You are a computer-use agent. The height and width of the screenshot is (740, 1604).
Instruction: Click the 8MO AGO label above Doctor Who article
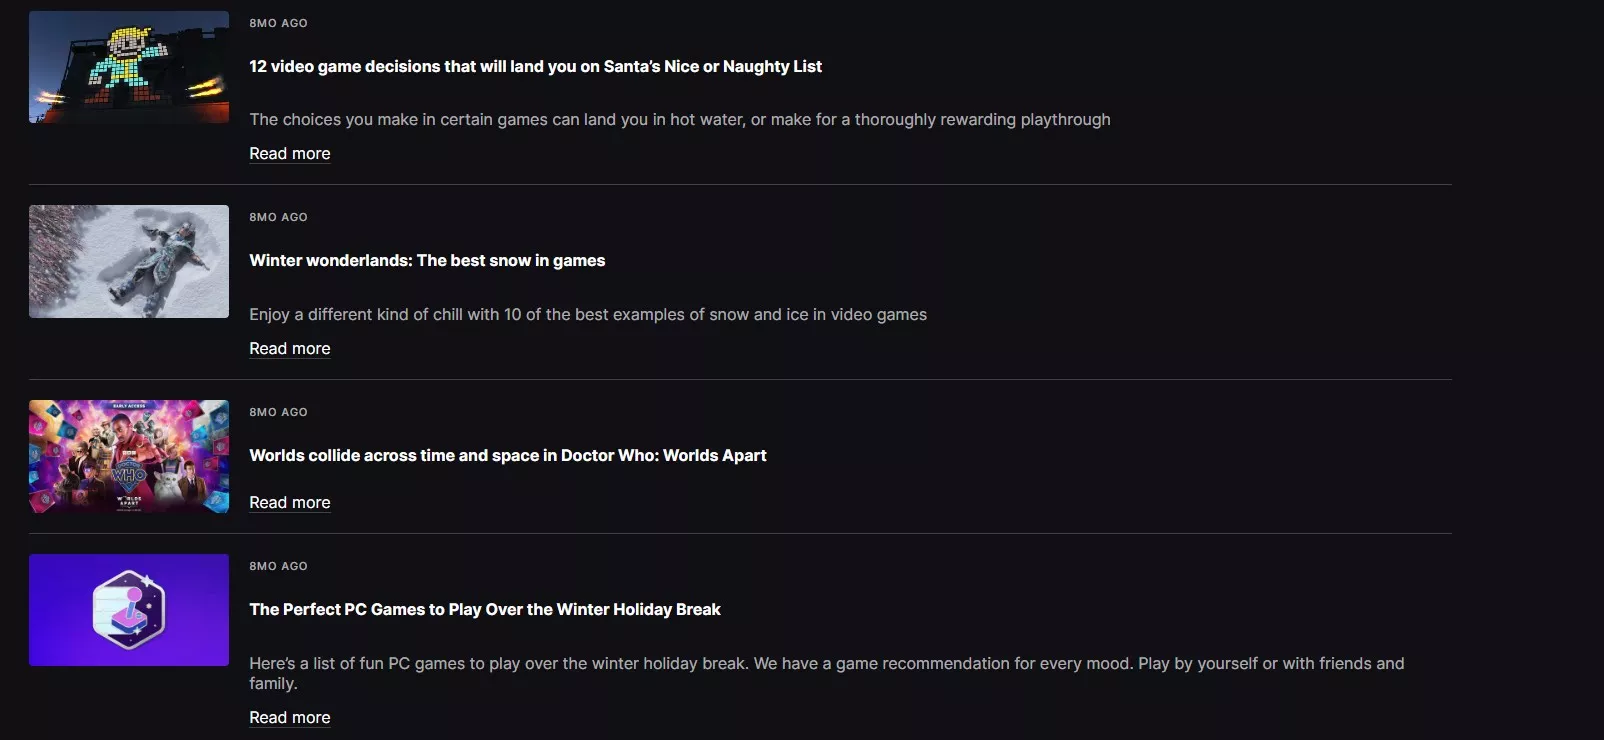coord(278,412)
